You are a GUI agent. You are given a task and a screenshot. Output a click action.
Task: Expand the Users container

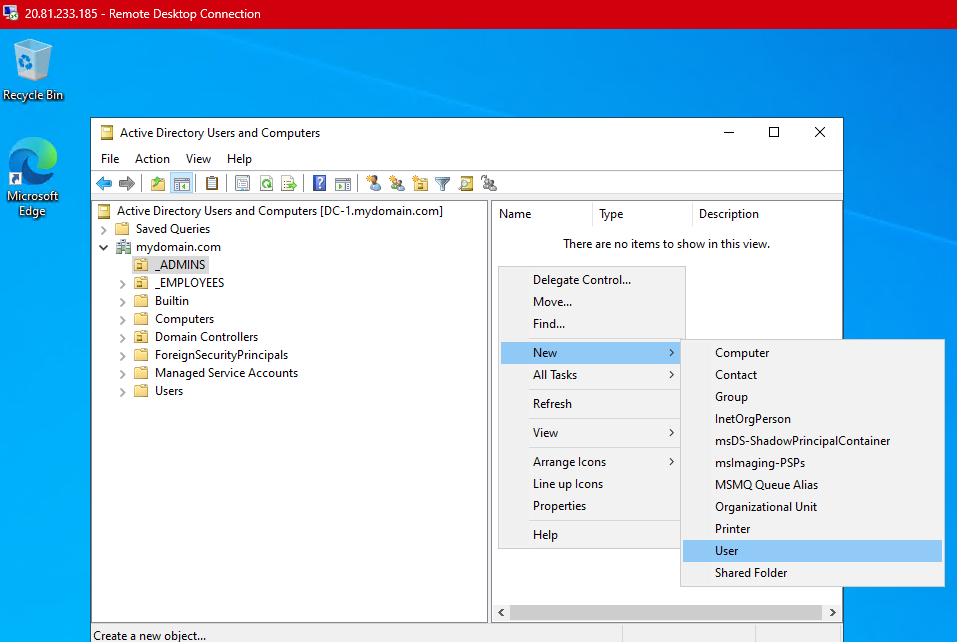click(123, 391)
